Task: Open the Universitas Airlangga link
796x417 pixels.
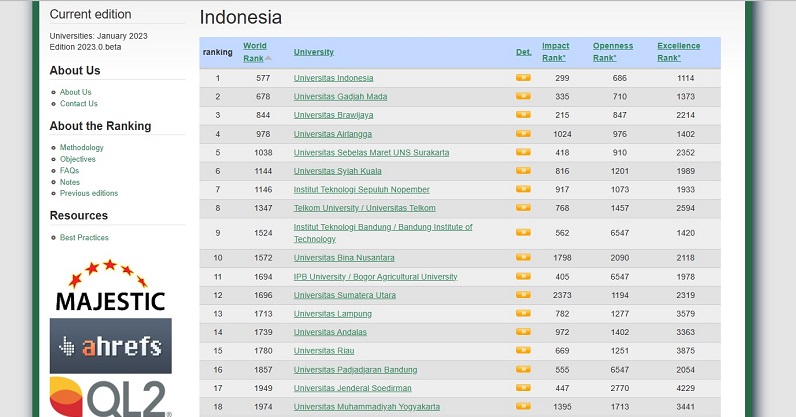Action: [333, 134]
